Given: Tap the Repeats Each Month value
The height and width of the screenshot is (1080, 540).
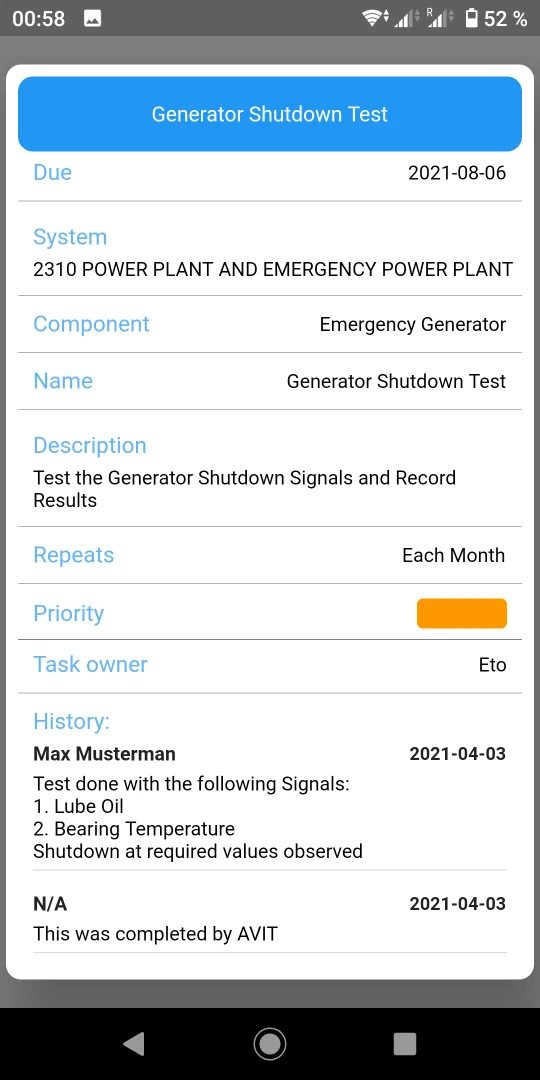Looking at the screenshot, I should (x=453, y=555).
